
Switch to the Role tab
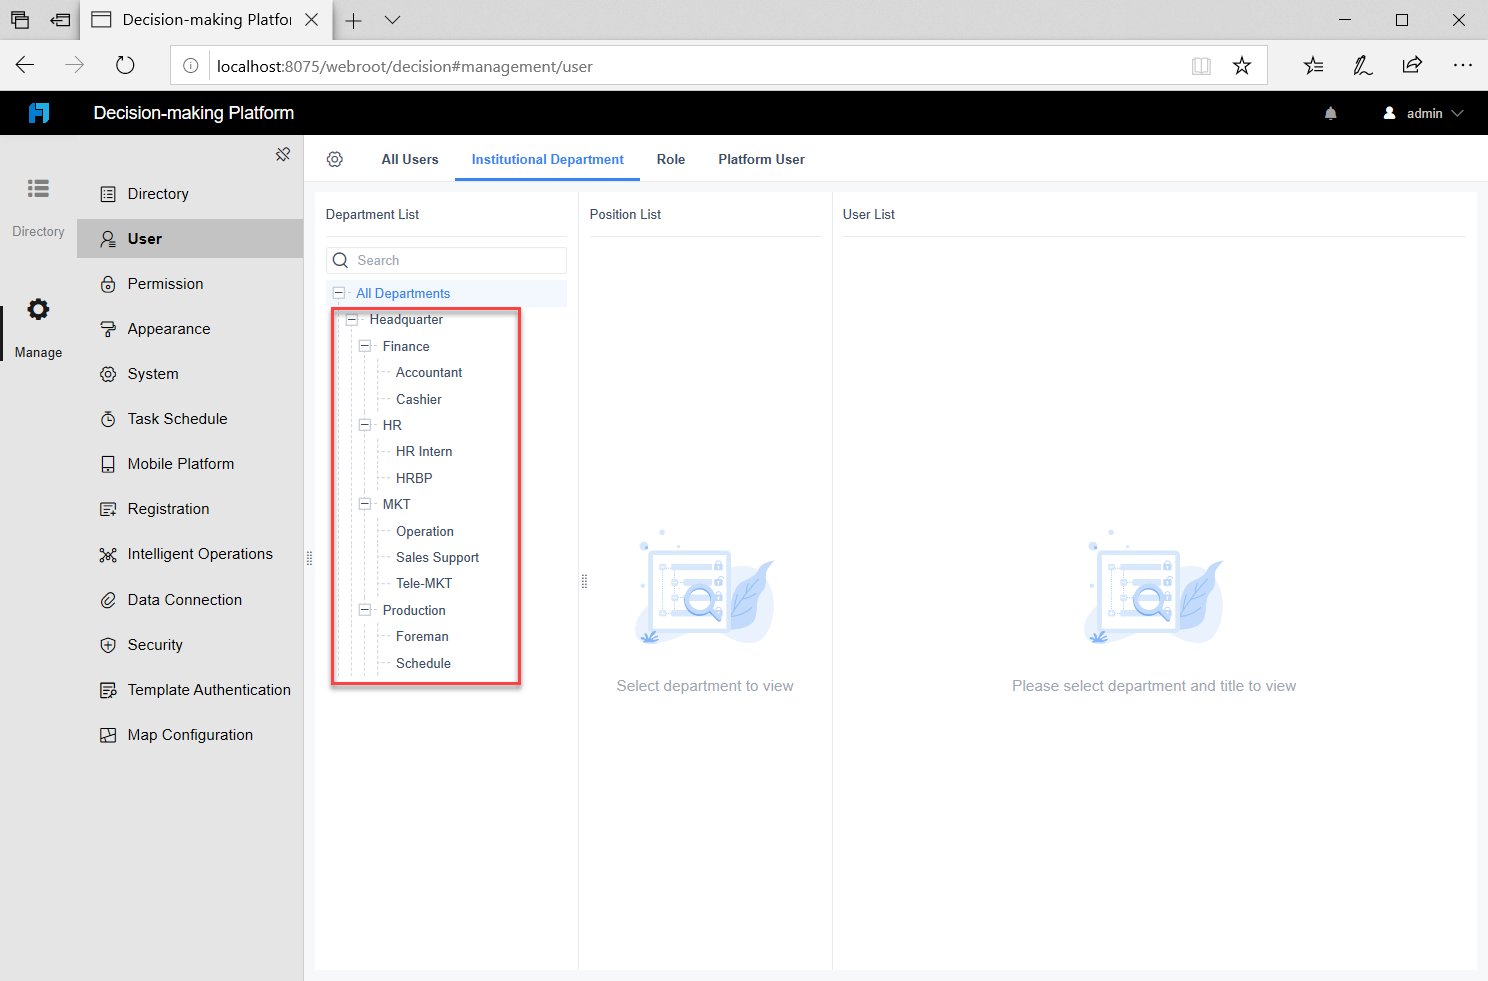click(671, 159)
